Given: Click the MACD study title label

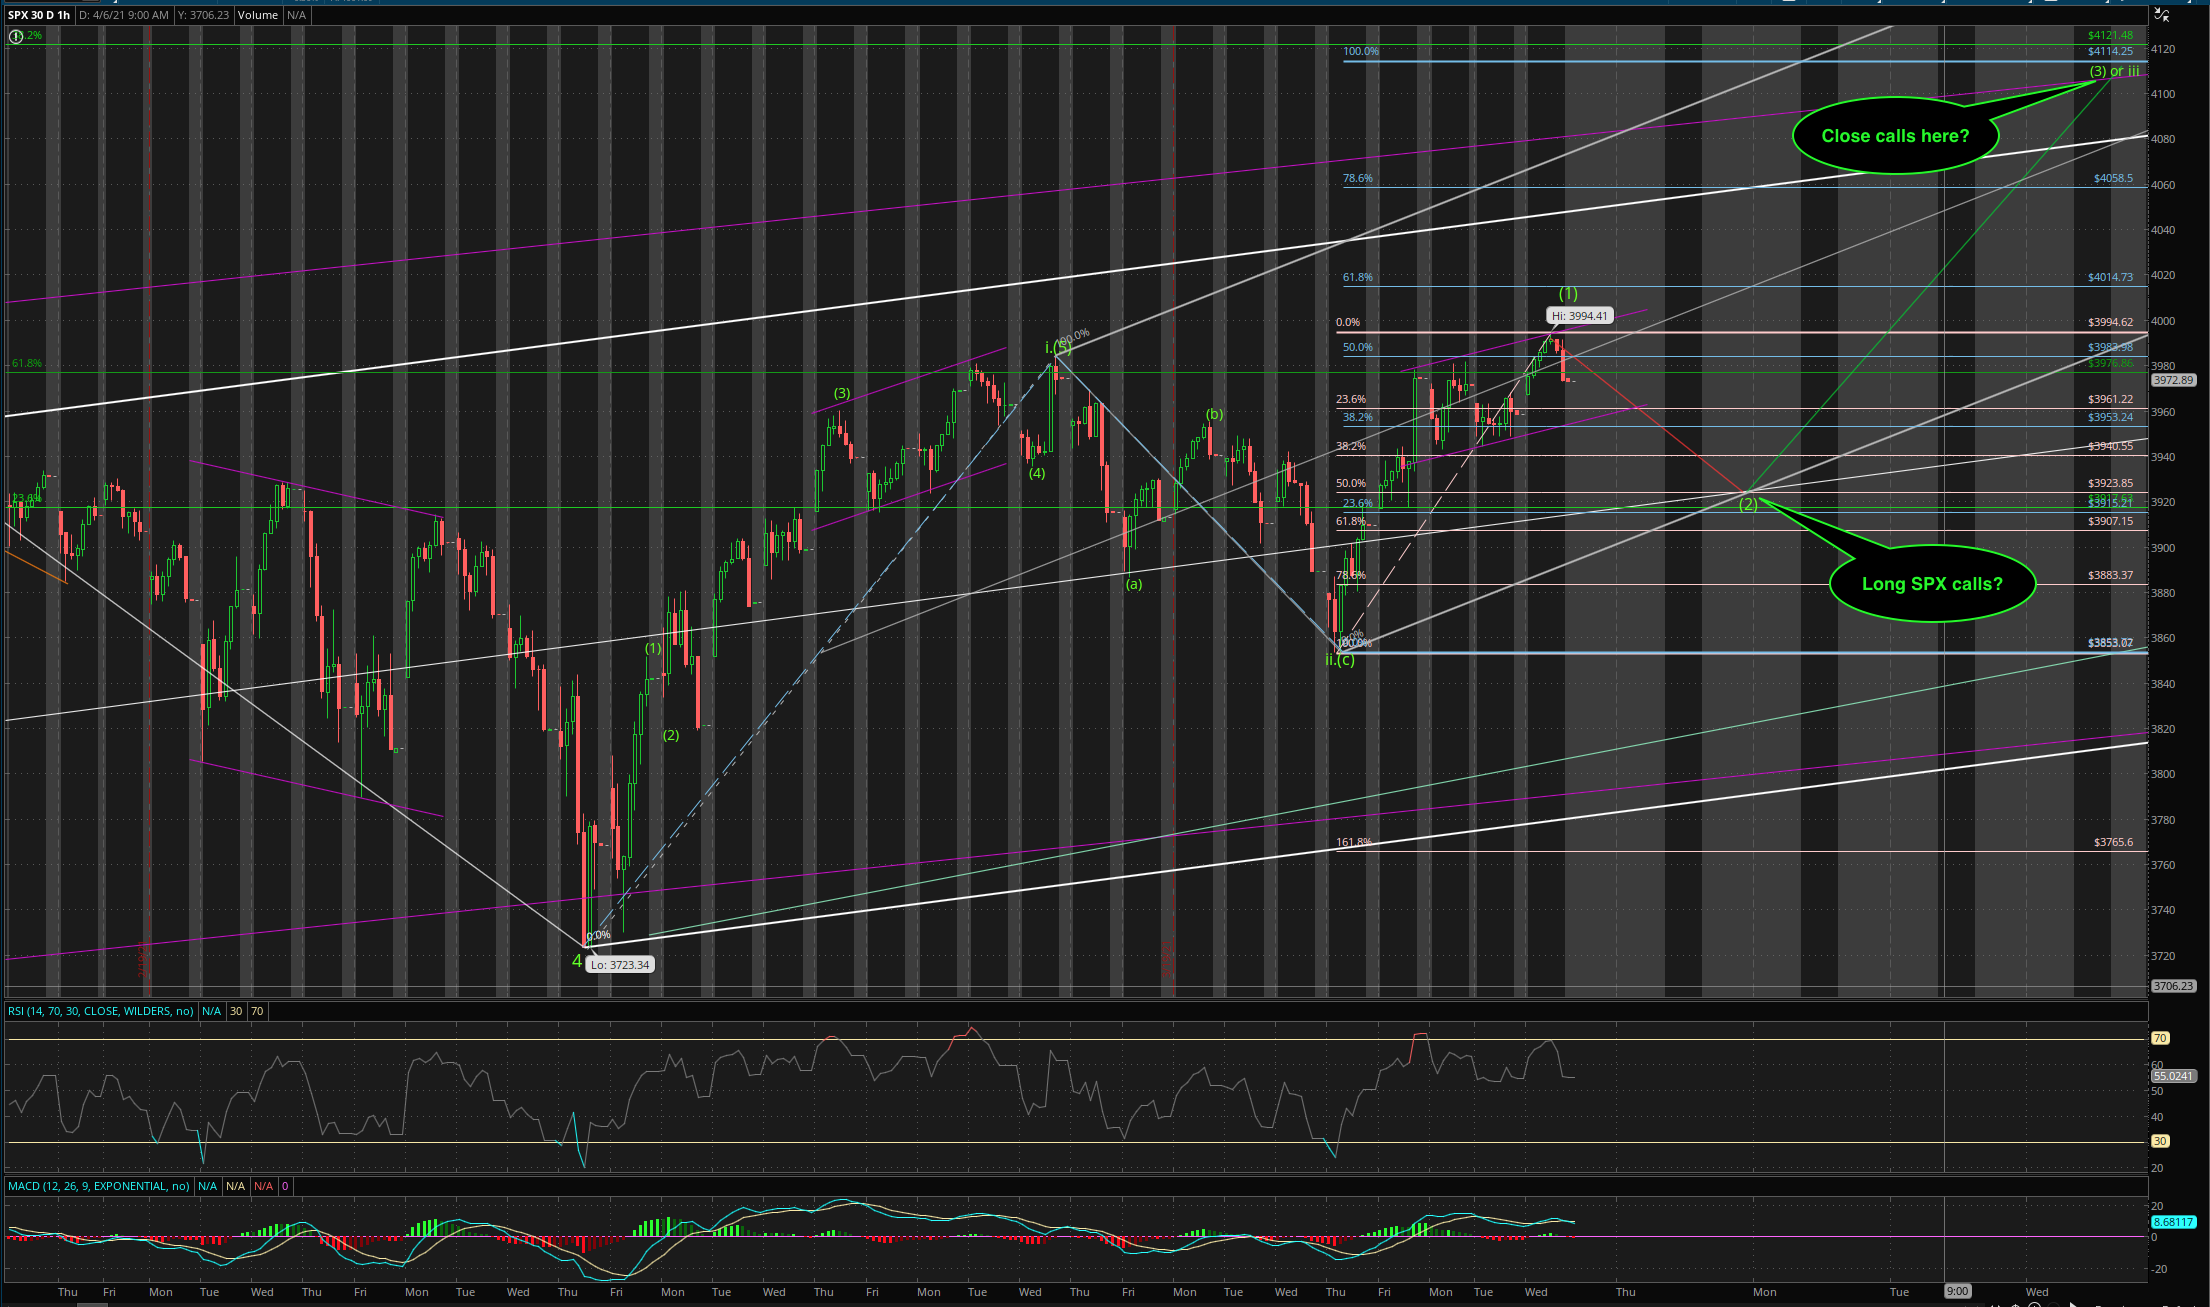Looking at the screenshot, I should [98, 1186].
